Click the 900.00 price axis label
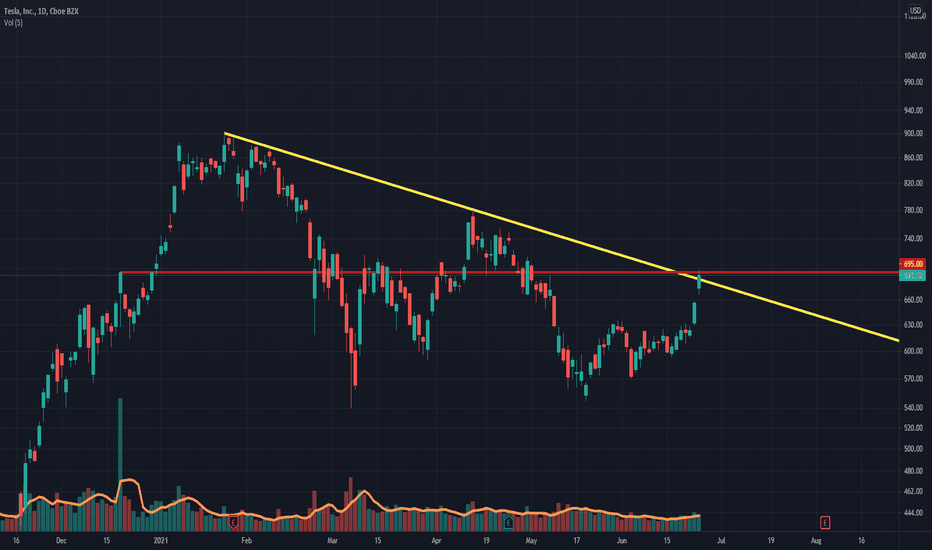932x550 pixels. point(914,134)
